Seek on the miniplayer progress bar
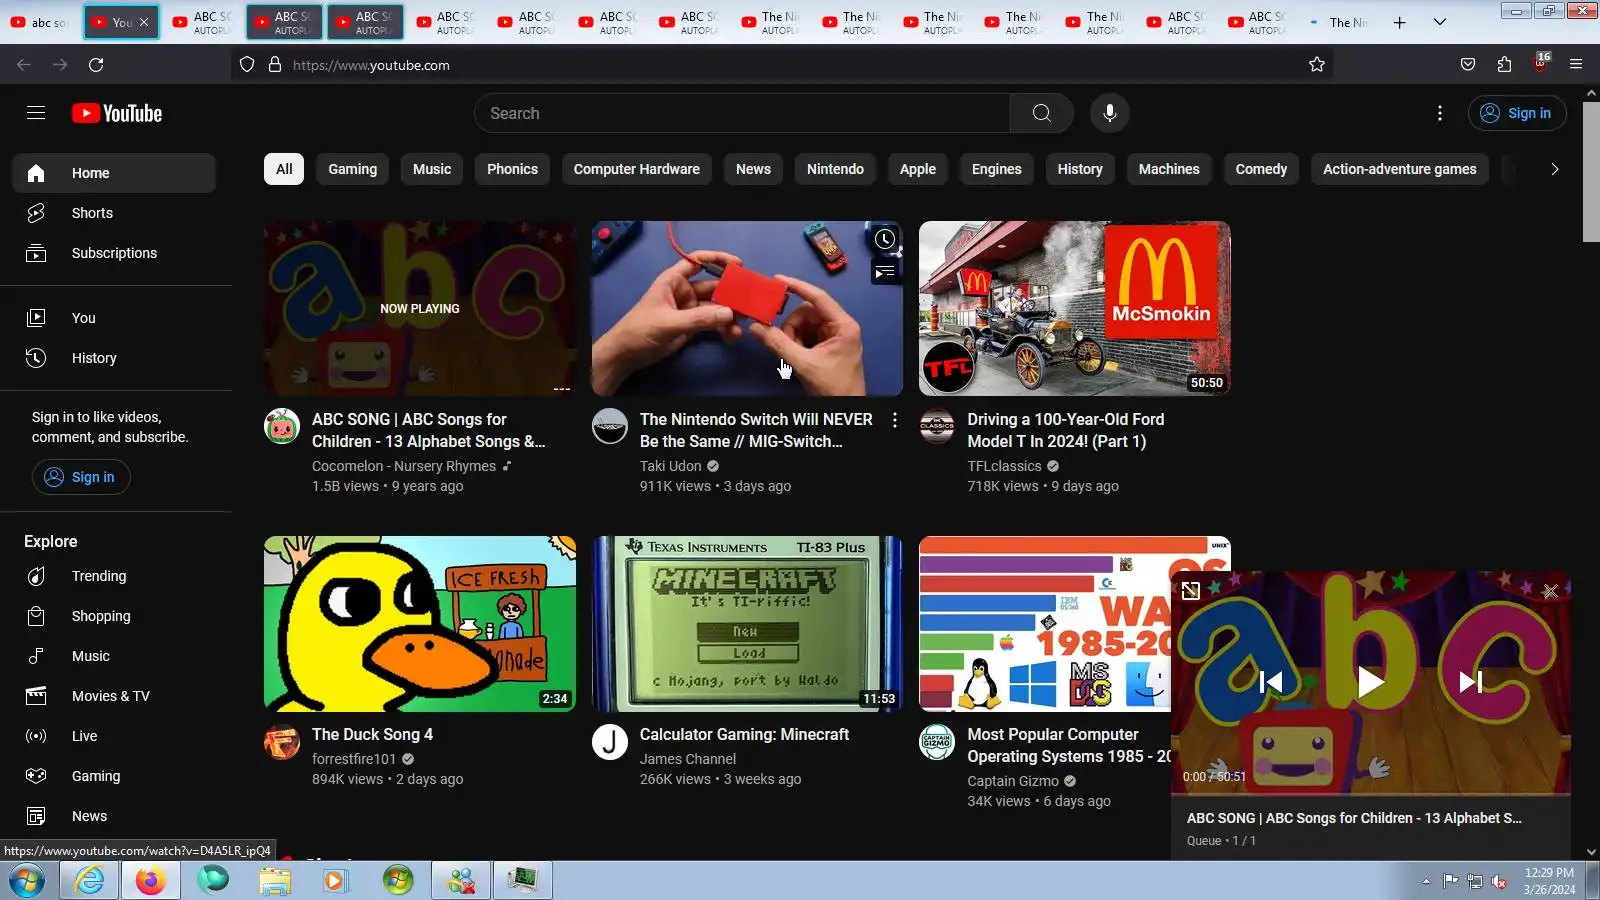 coord(1371,795)
